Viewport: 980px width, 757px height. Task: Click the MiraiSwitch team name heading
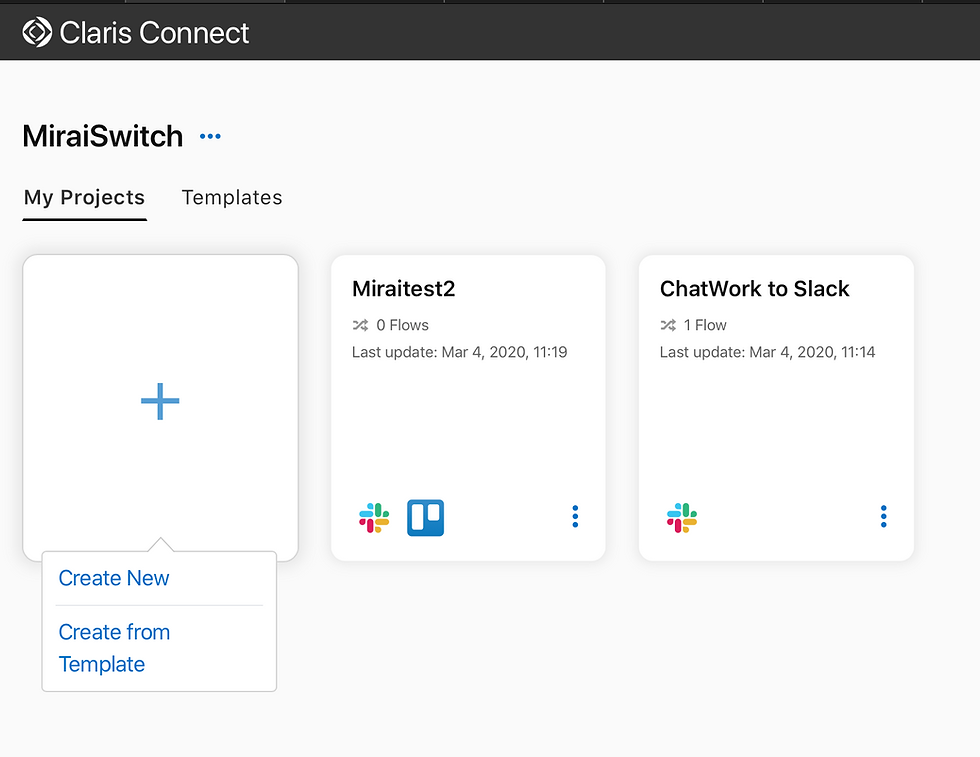[x=103, y=136]
